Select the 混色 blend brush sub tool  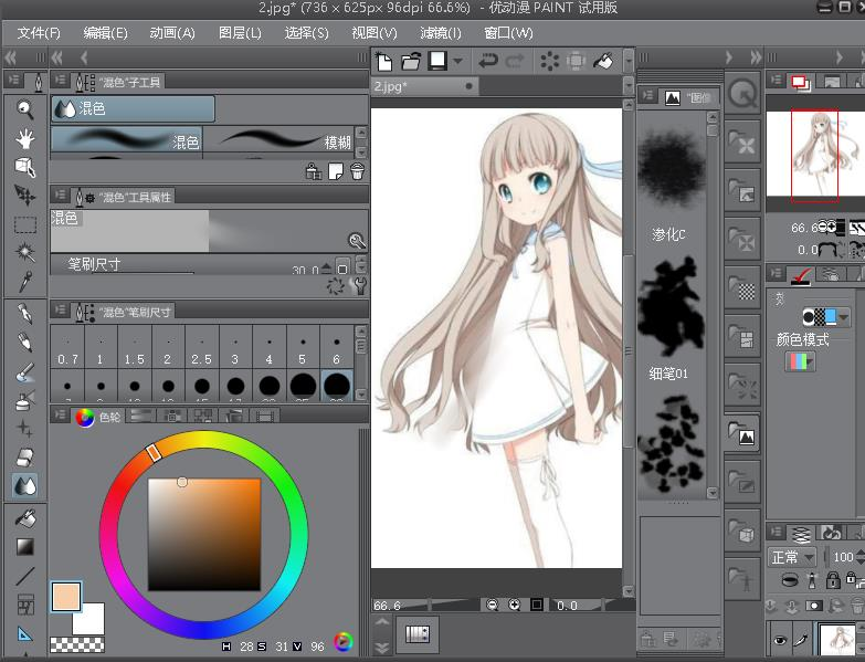(x=126, y=140)
